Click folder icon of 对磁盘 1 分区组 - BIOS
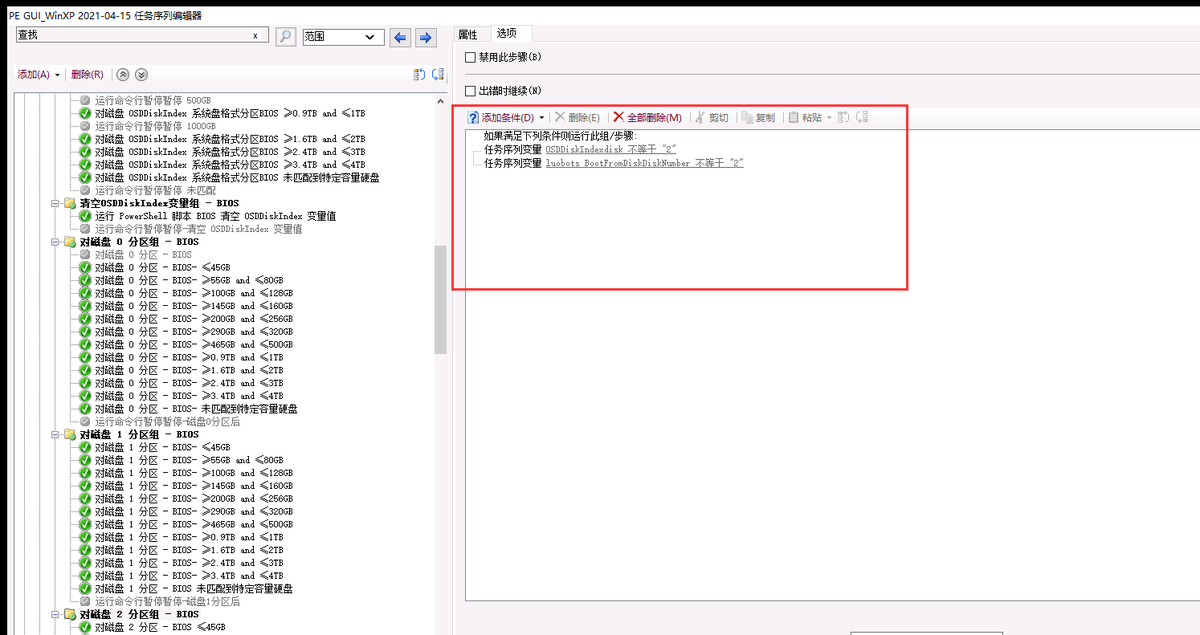Image resolution: width=1200 pixels, height=635 pixels. click(x=70, y=435)
